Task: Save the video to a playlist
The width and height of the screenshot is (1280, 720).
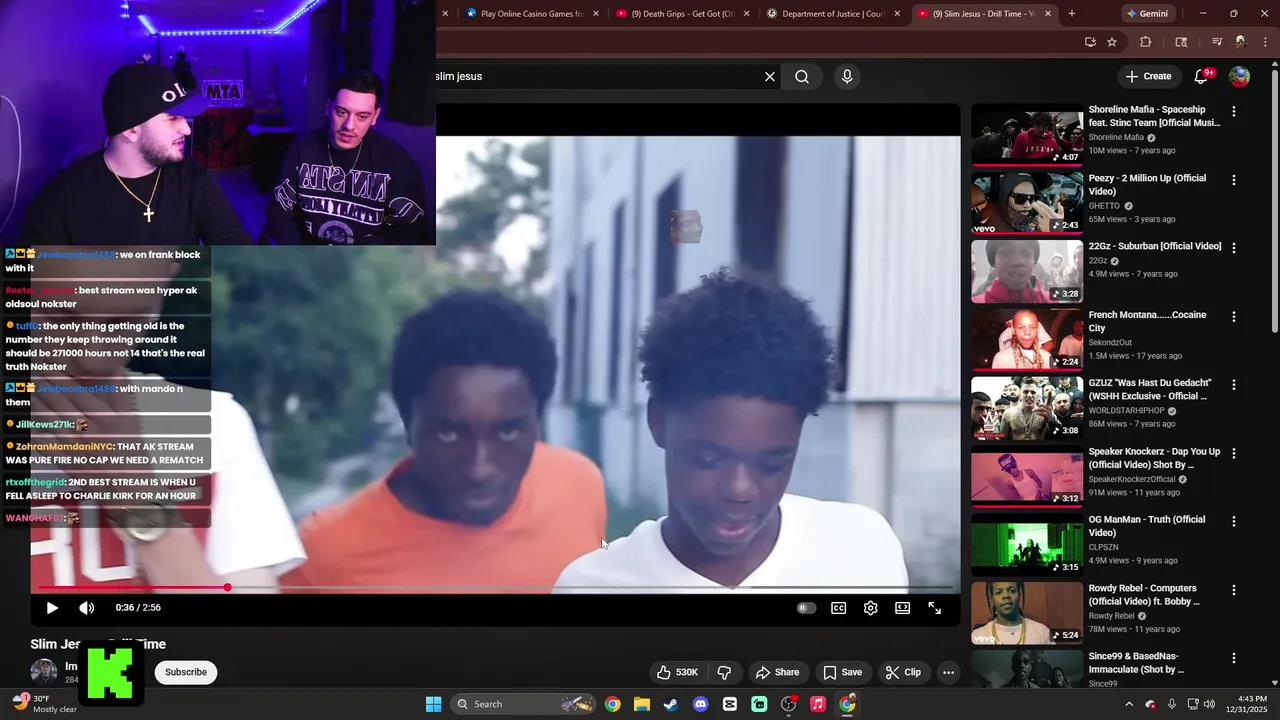Action: click(x=842, y=673)
